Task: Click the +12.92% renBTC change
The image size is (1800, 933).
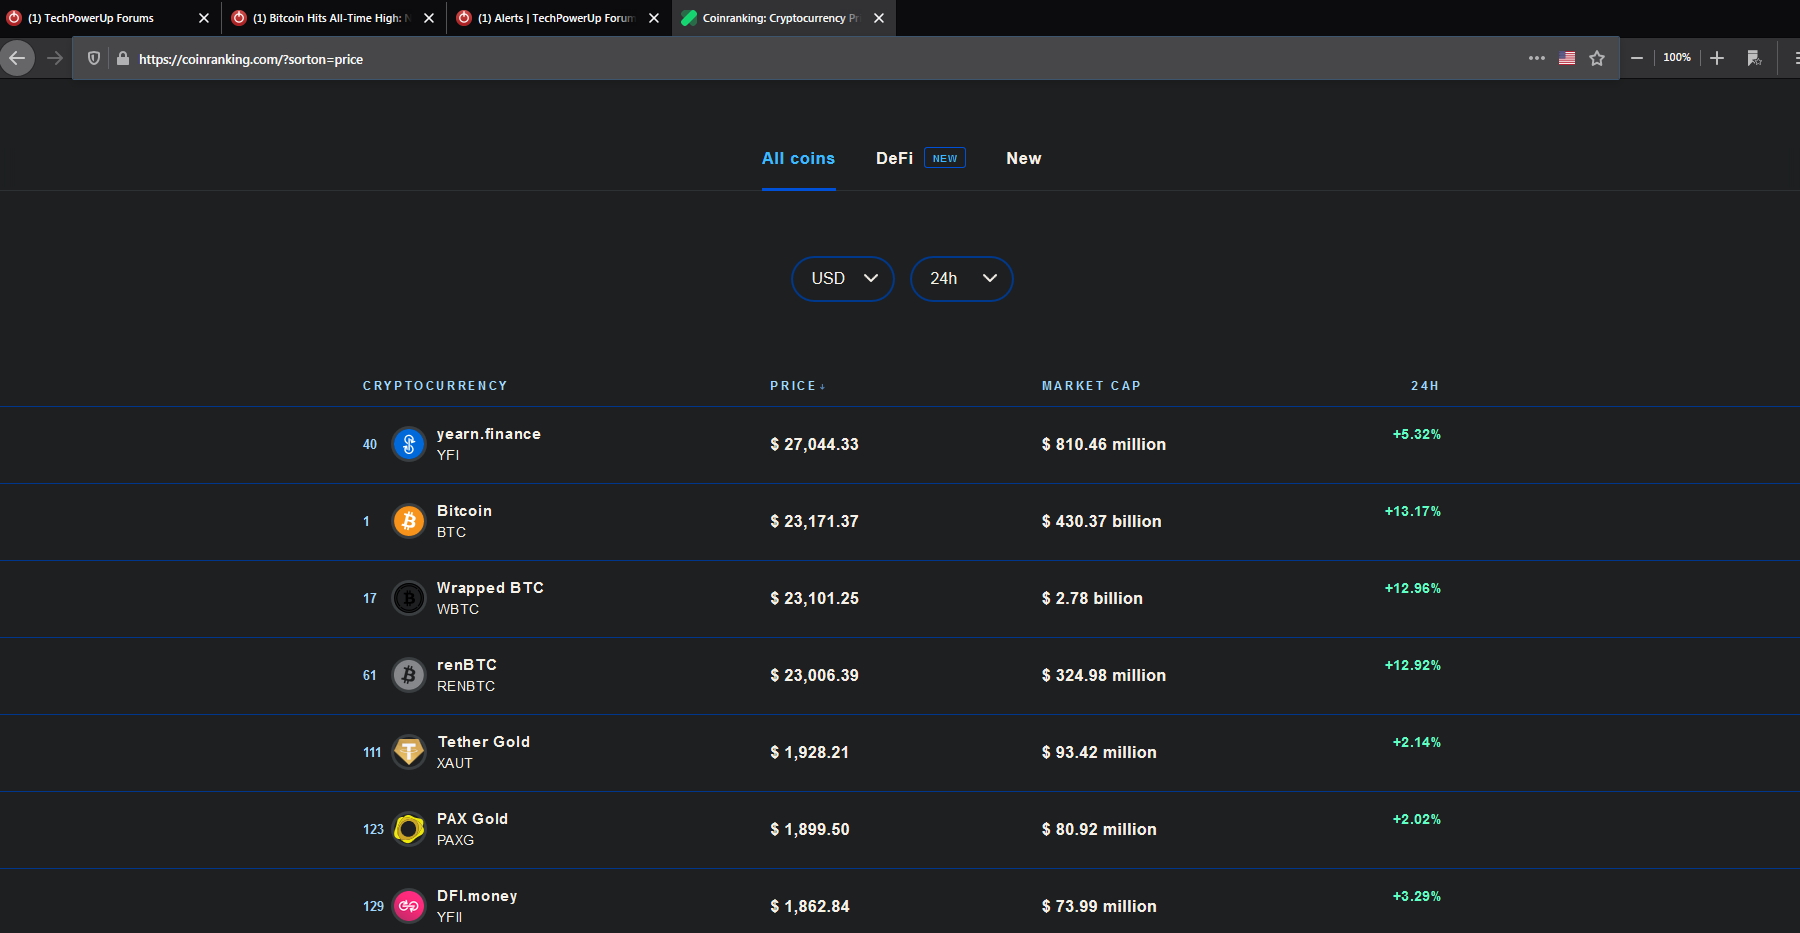Action: pos(1413,665)
